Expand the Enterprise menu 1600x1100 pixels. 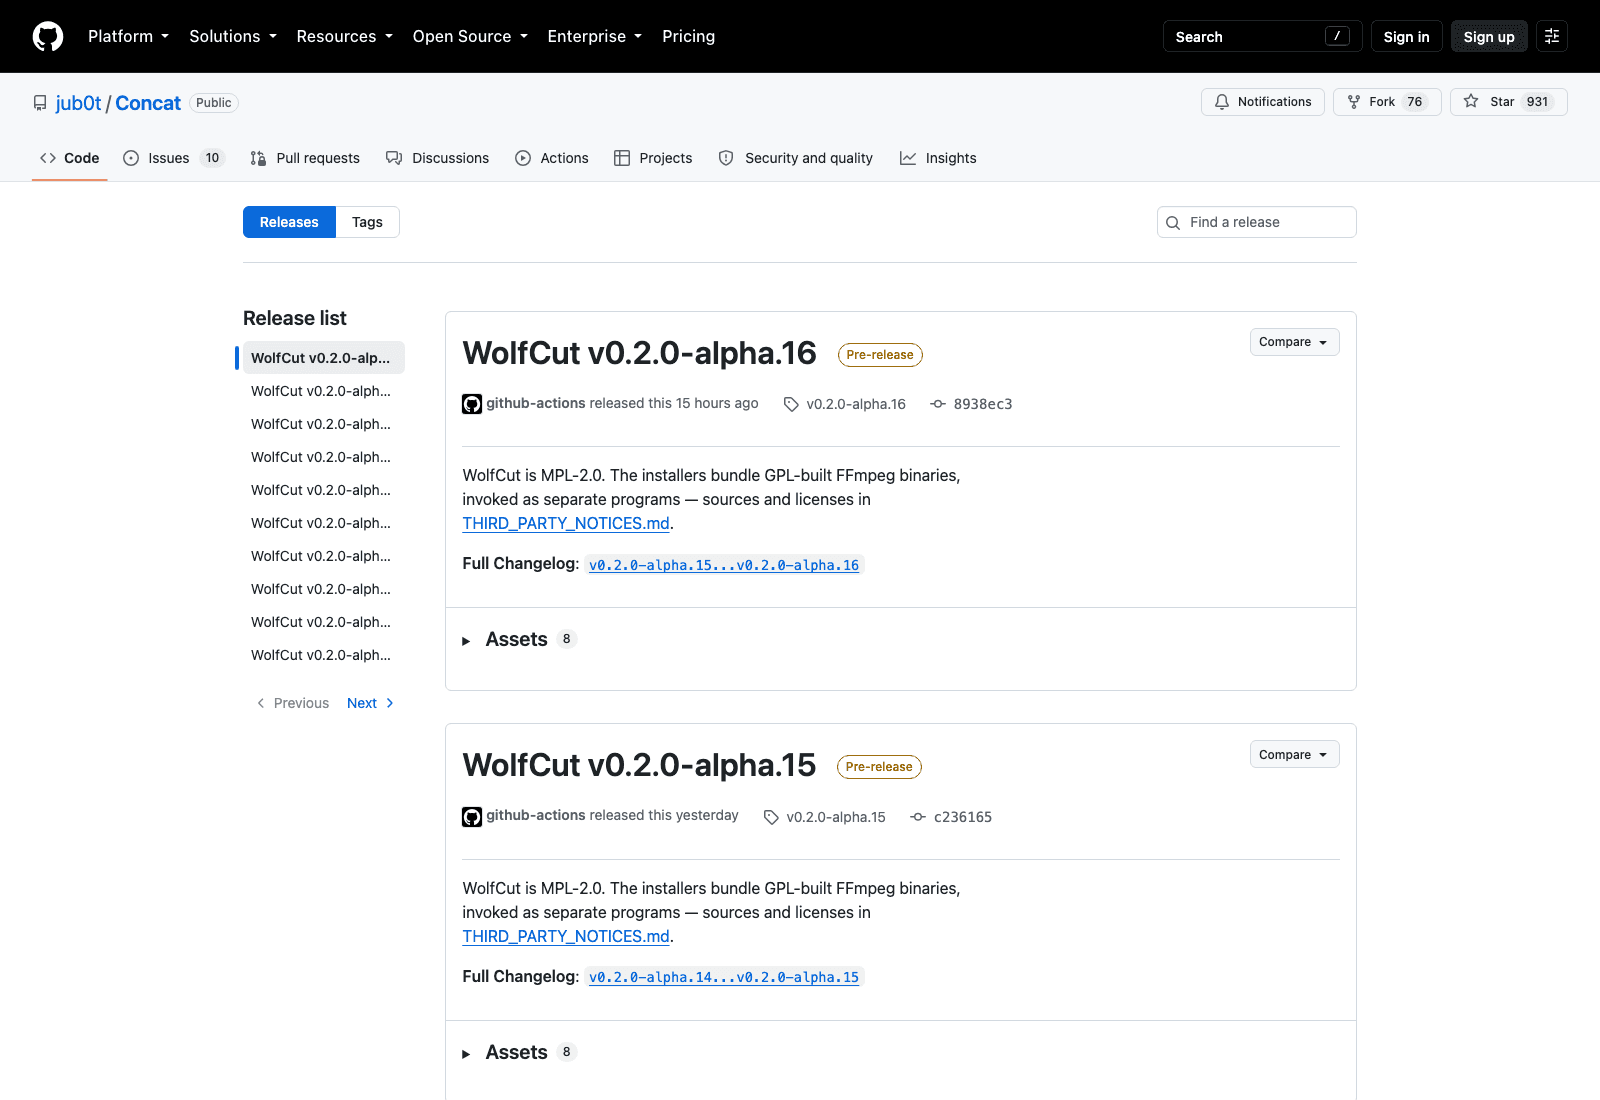[x=594, y=36]
